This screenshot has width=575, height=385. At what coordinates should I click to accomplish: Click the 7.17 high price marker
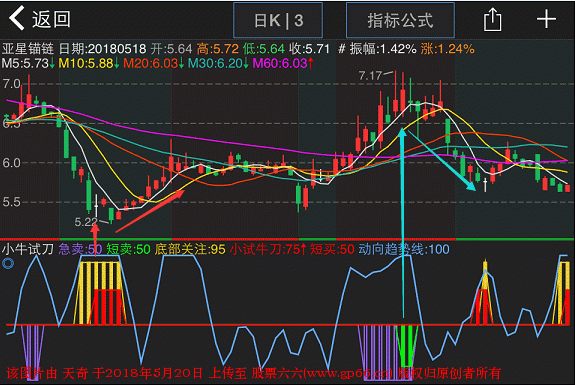coord(371,76)
